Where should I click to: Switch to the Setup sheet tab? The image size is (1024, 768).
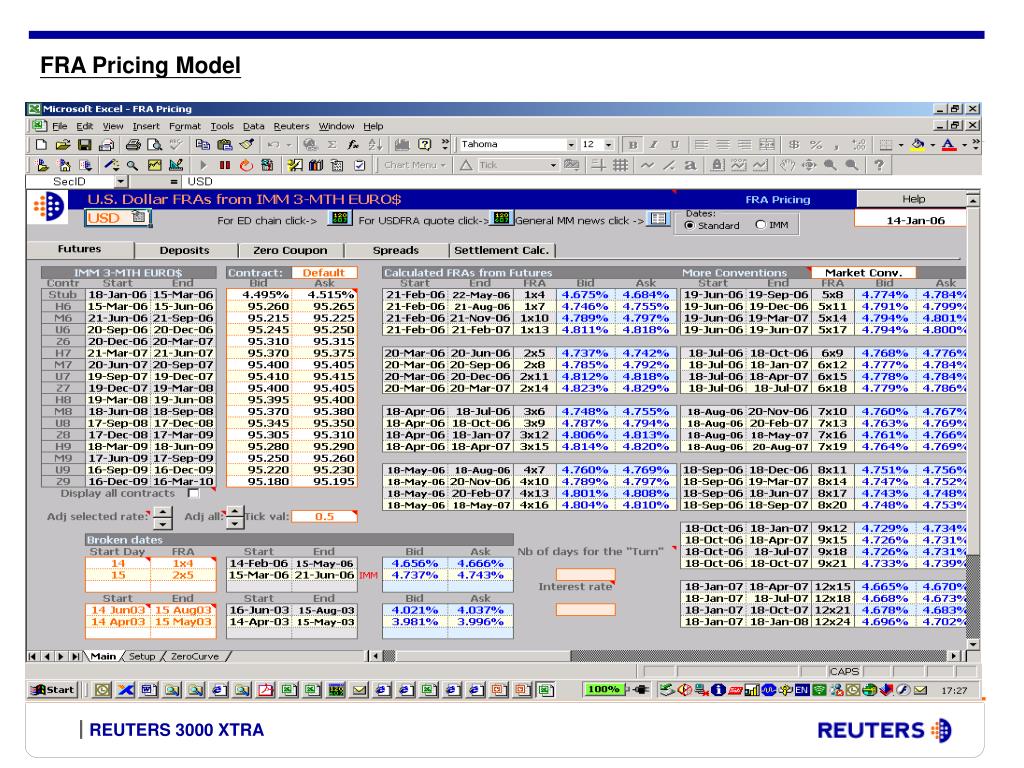(x=142, y=656)
